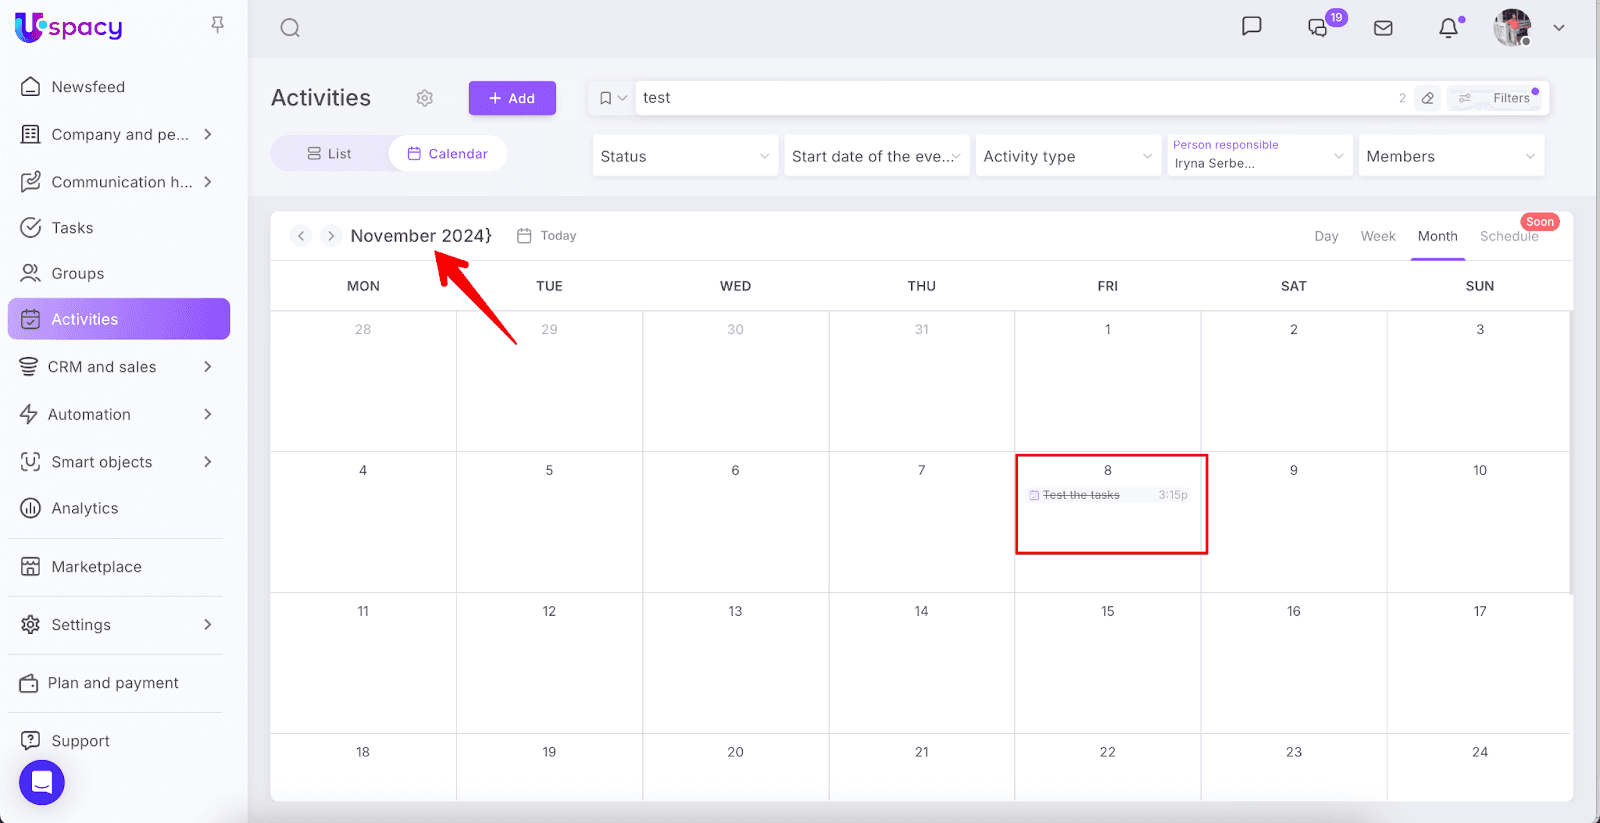Click the Tasks checkmark icon
Image resolution: width=1600 pixels, height=823 pixels.
point(31,228)
